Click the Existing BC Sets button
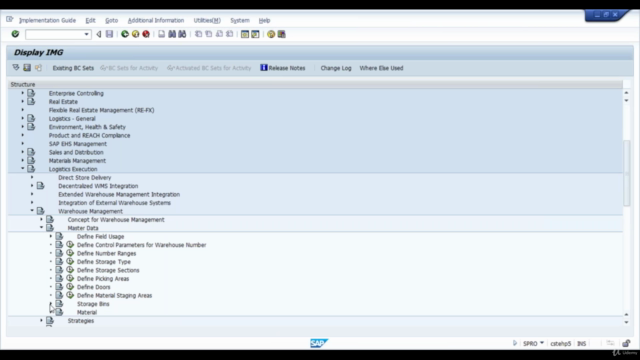 73,68
